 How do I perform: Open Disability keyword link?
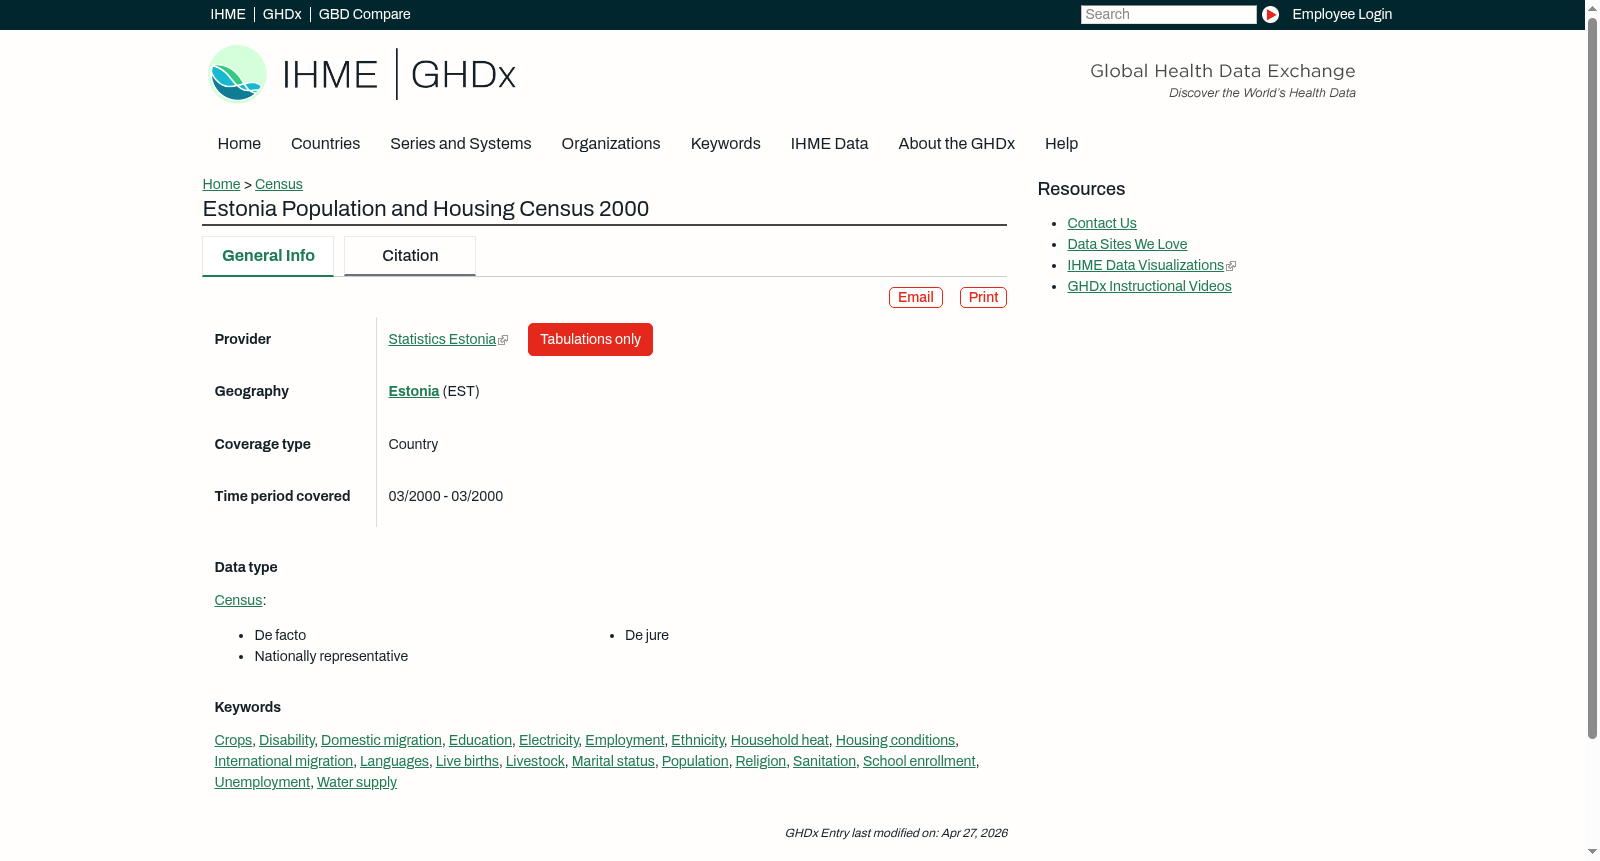[287, 740]
